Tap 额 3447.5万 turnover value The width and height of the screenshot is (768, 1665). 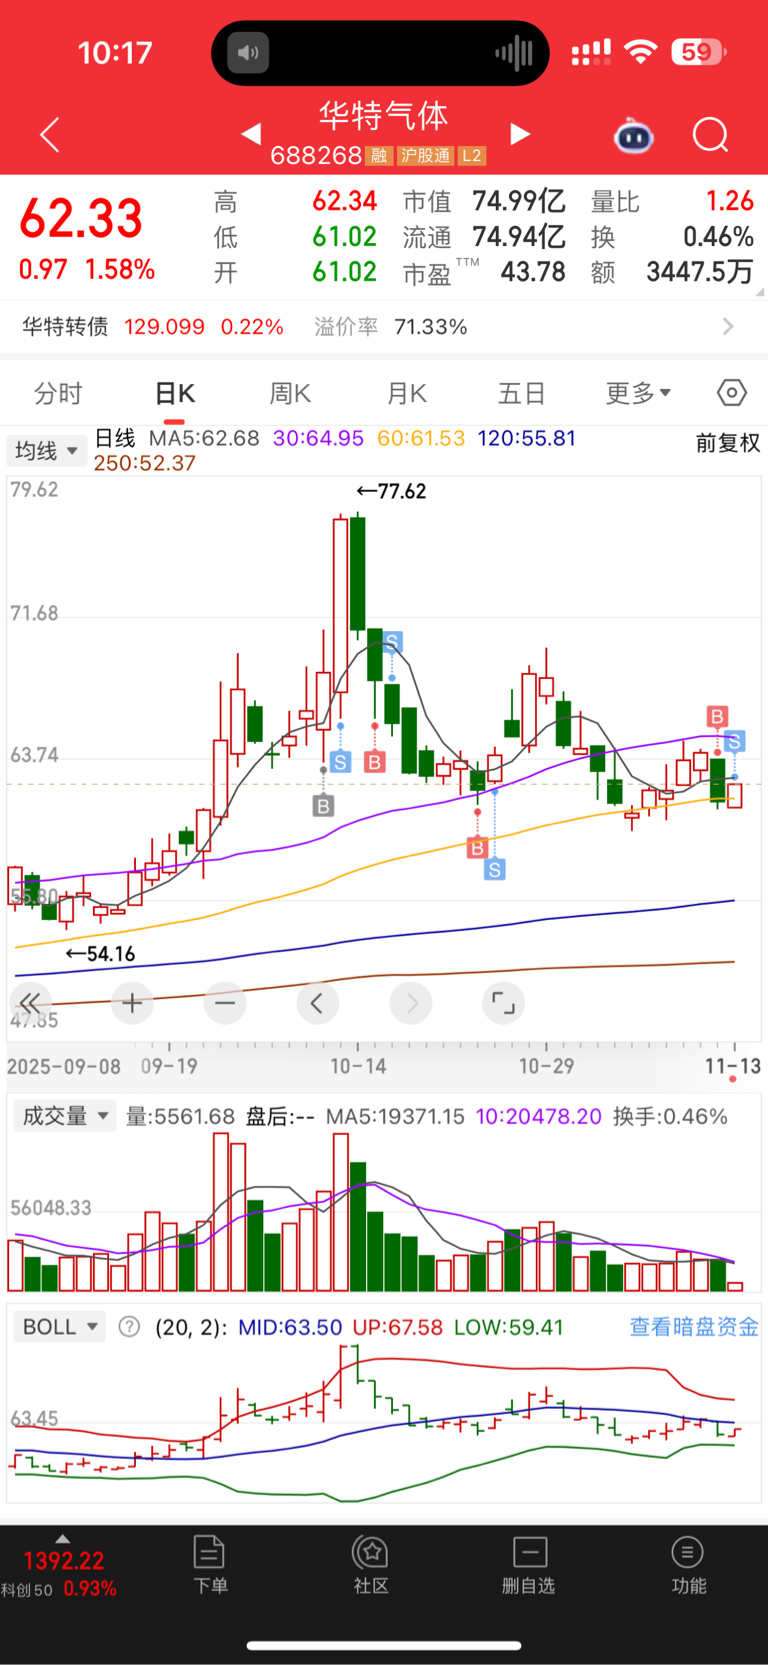click(699, 272)
